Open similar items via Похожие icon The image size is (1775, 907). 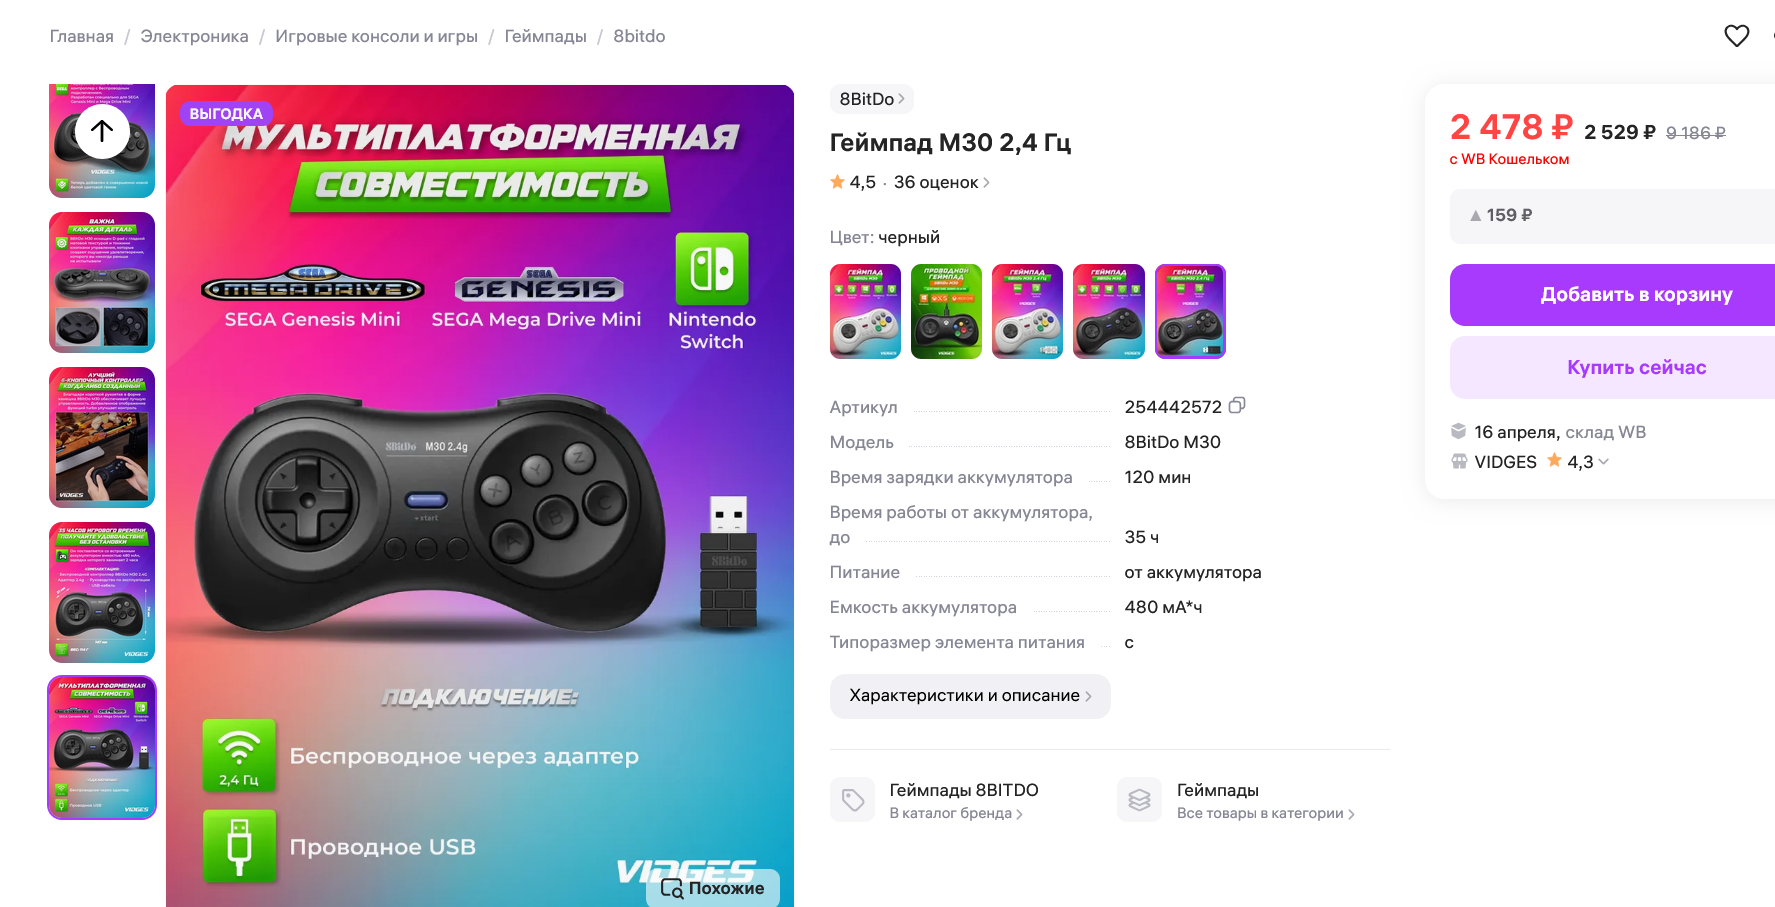672,888
